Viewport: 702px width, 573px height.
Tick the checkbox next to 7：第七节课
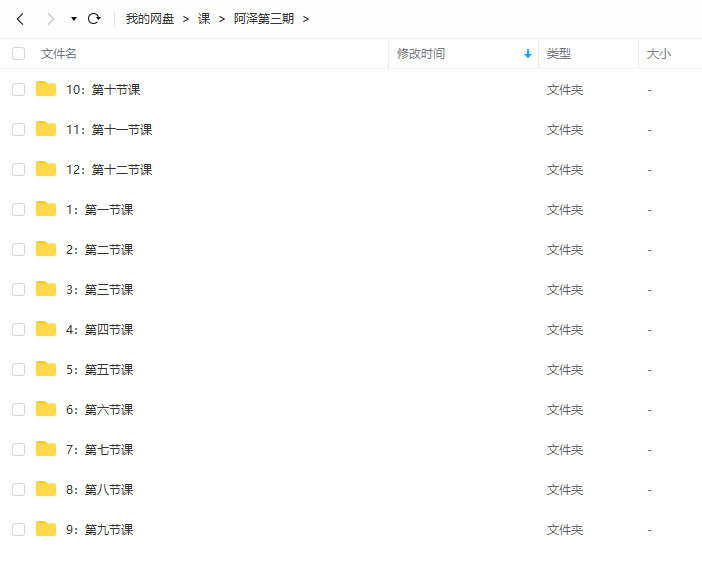pos(18,449)
